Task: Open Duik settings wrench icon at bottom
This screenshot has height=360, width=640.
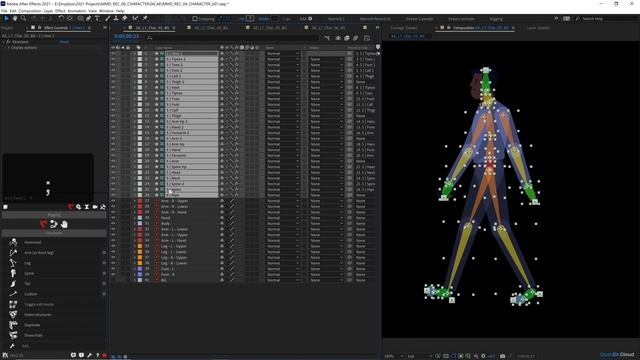Action: 89,356
